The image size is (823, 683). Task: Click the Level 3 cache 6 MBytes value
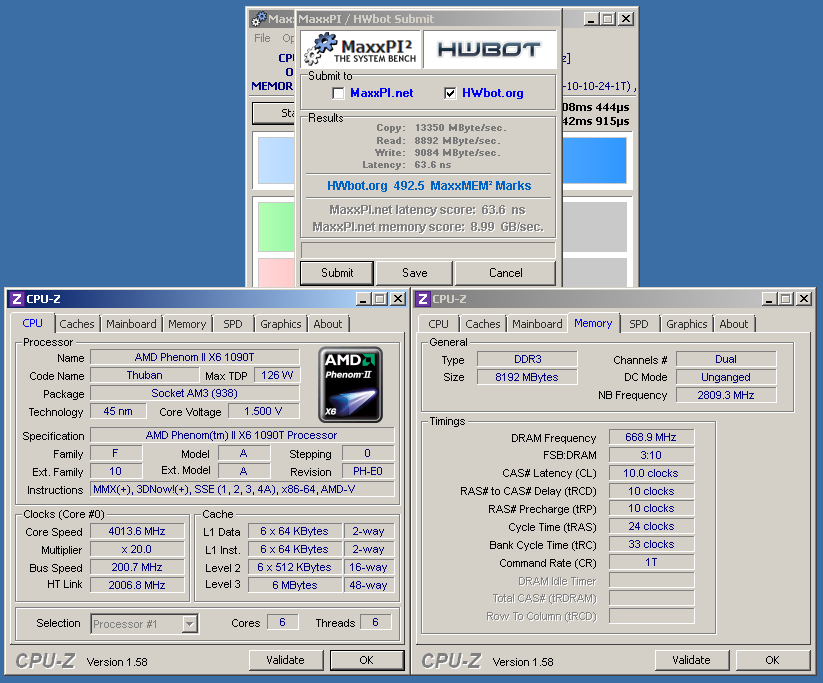(x=295, y=585)
